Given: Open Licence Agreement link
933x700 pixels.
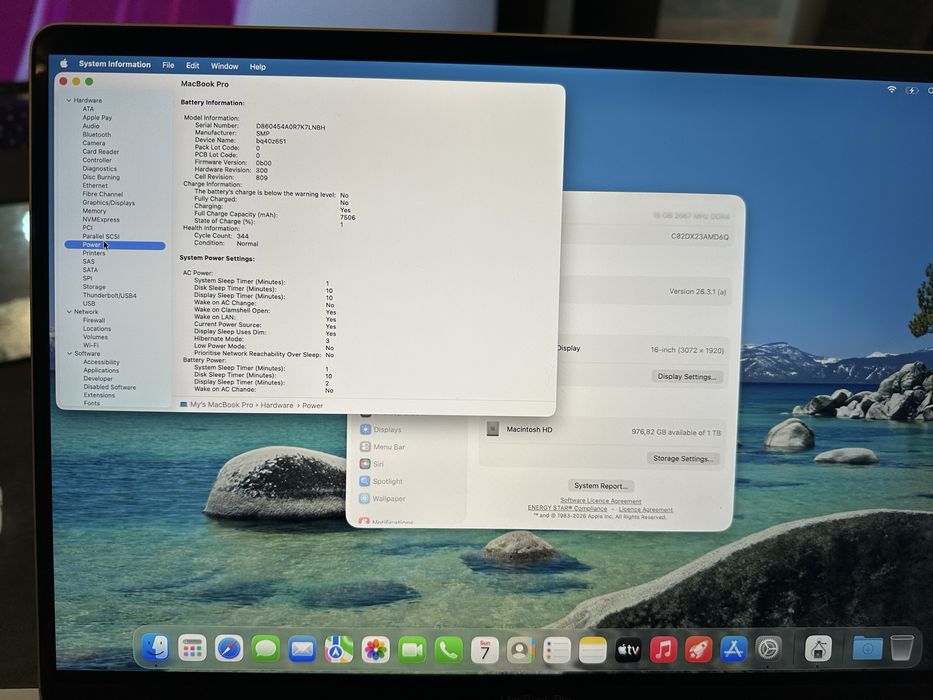Looking at the screenshot, I should point(646,510).
